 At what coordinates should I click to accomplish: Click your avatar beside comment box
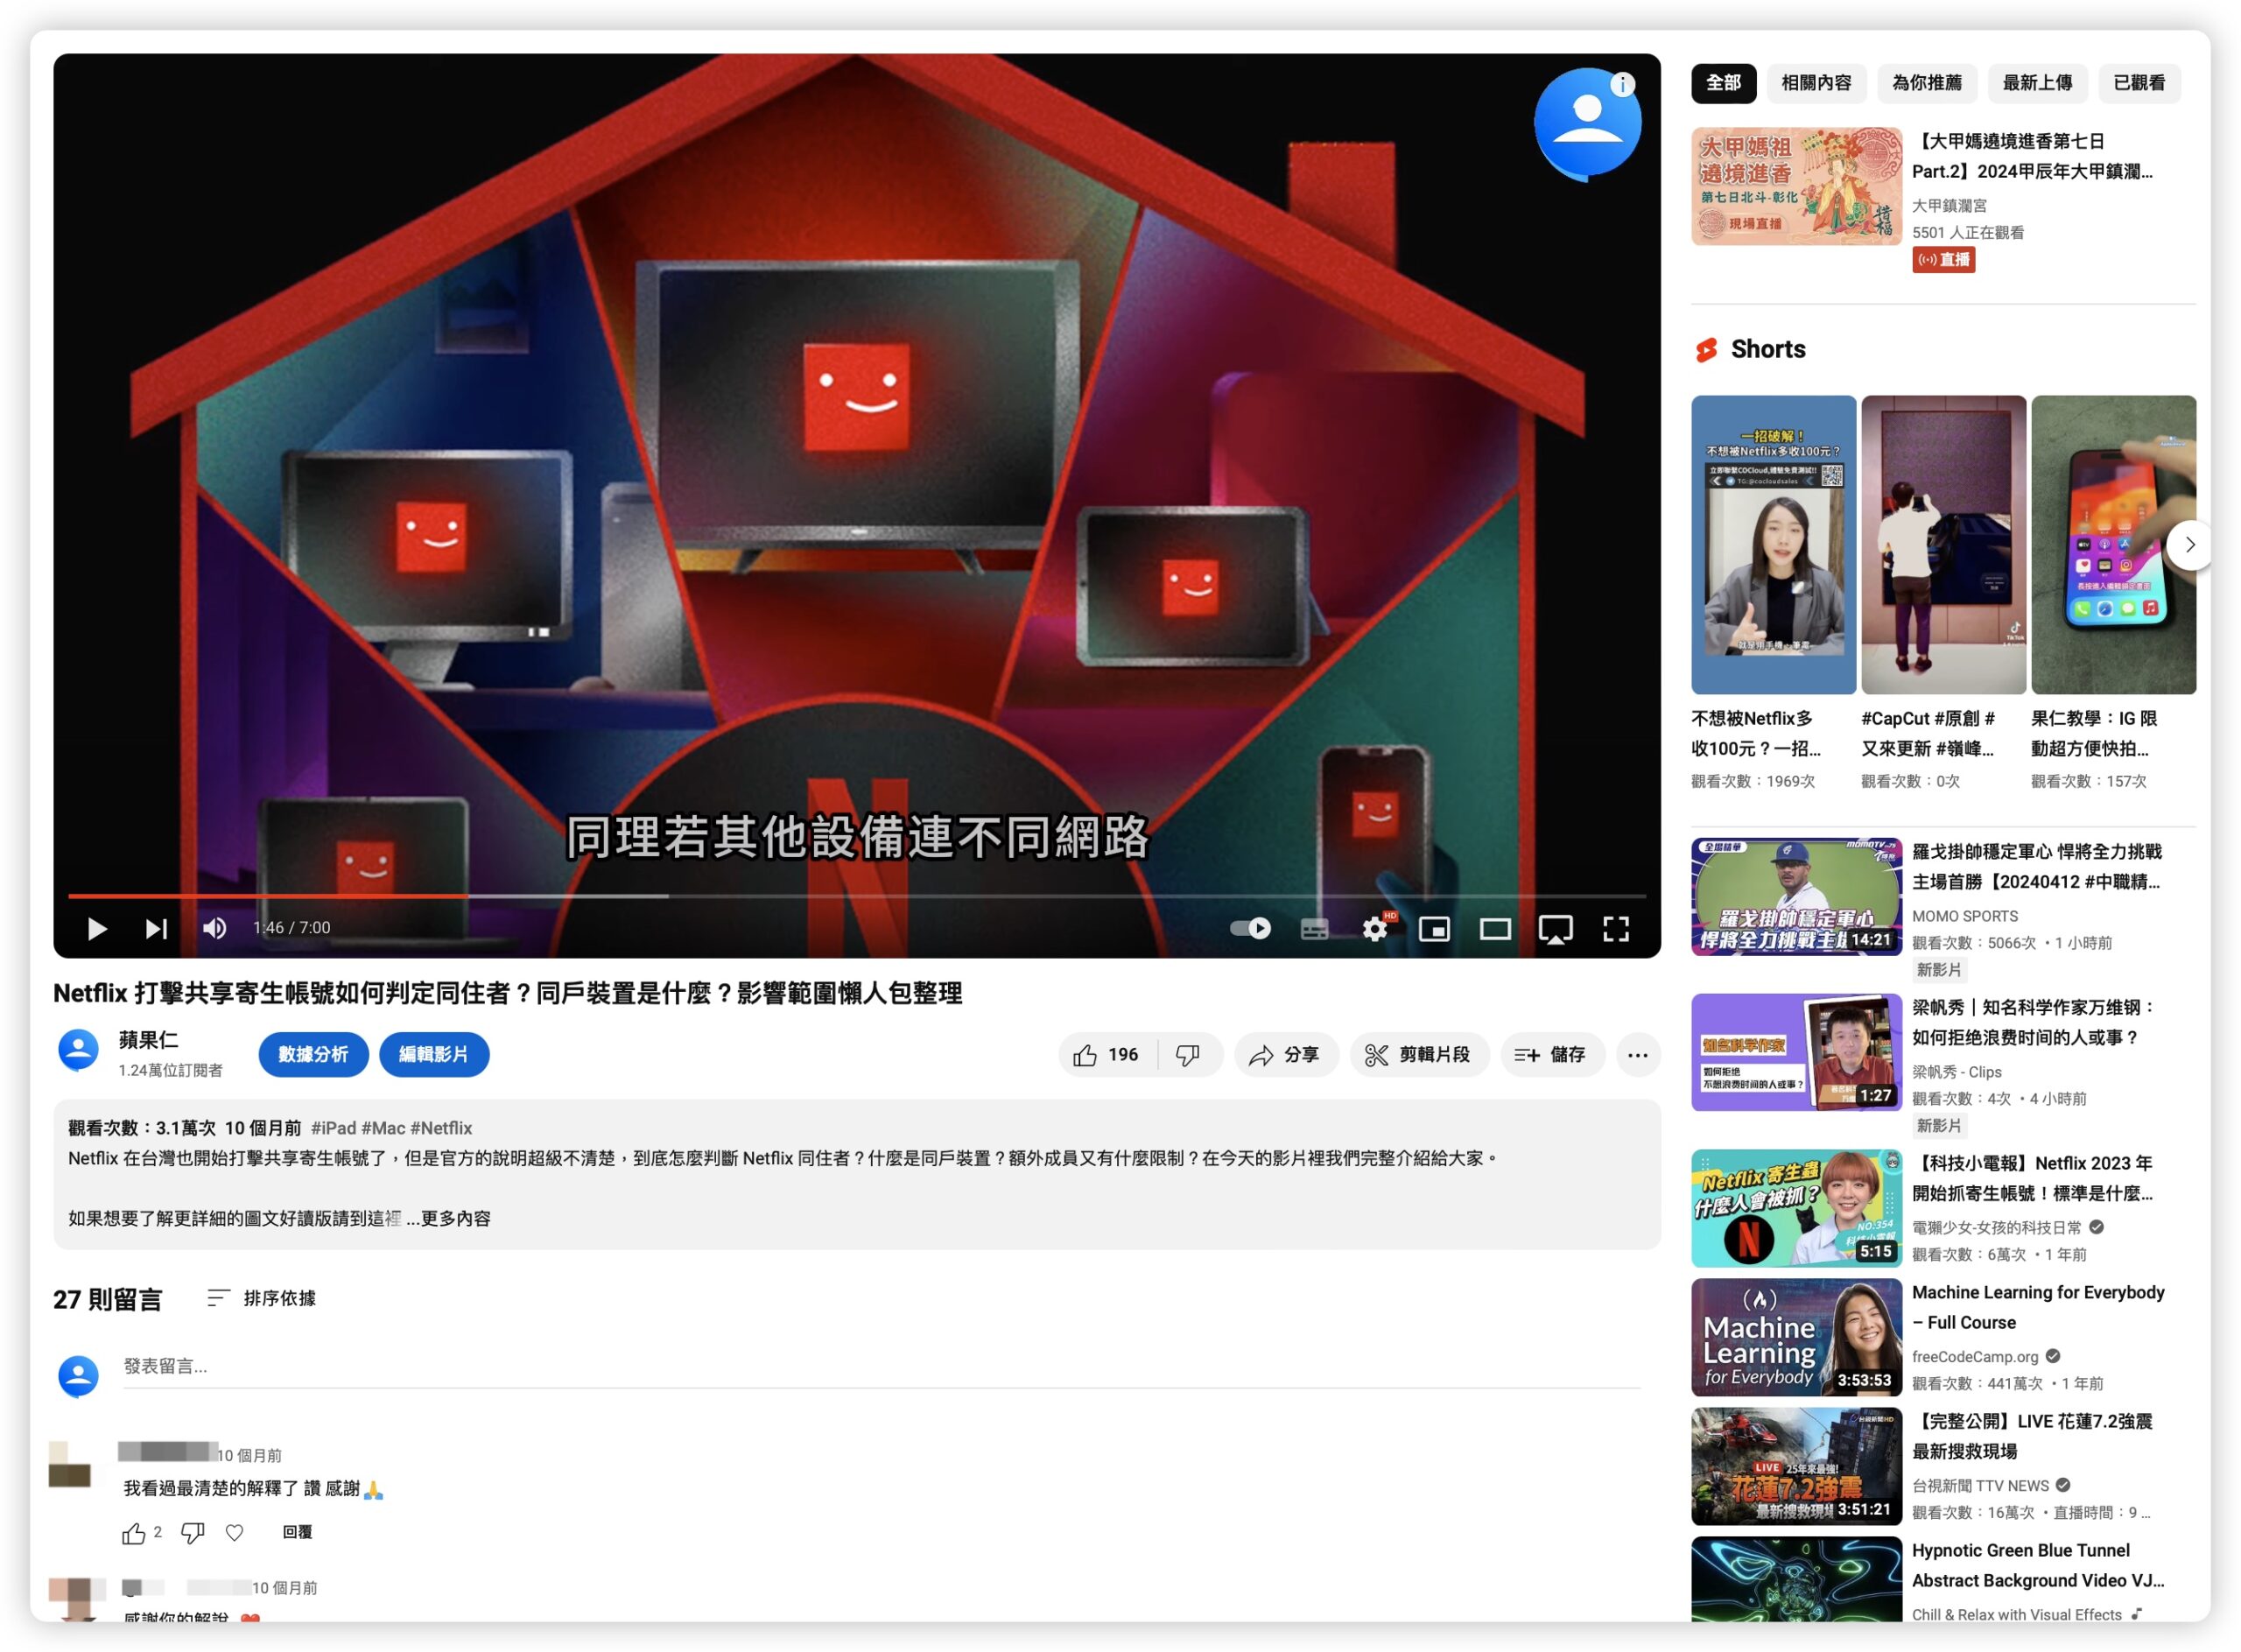click(78, 1376)
